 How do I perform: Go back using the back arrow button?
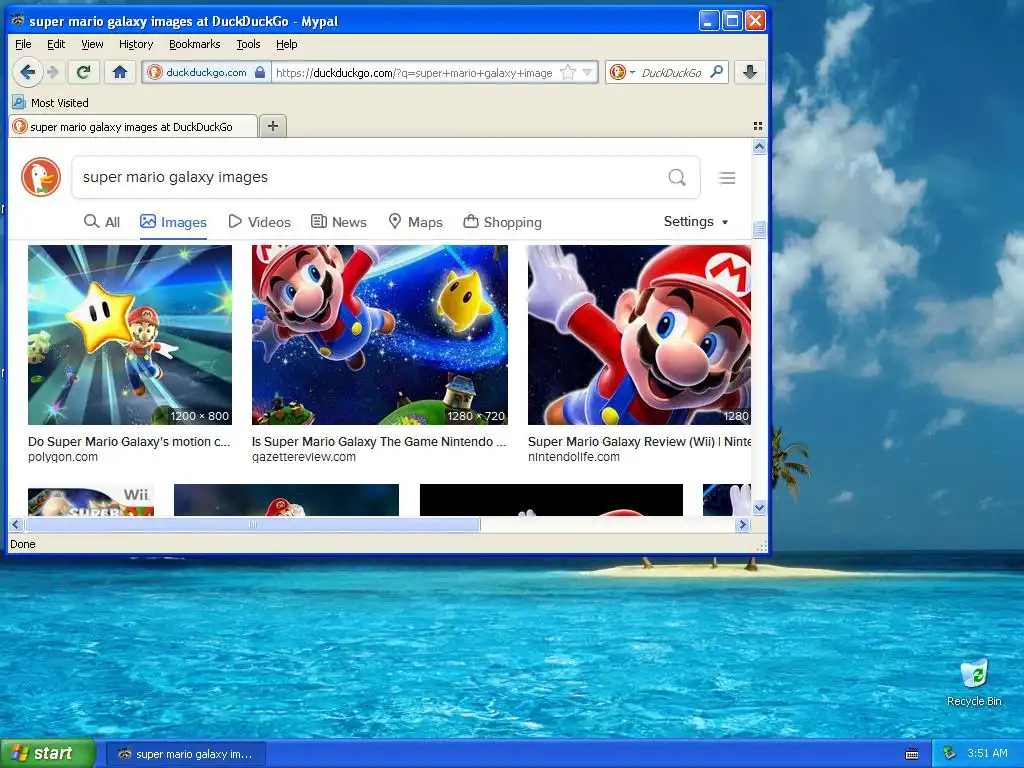(x=27, y=72)
